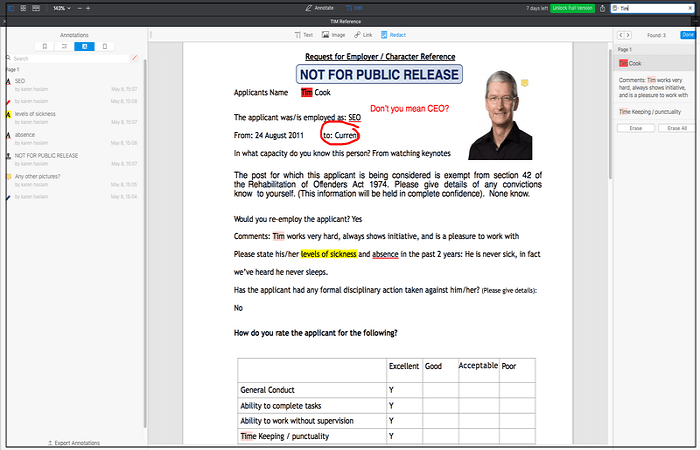Click the red 'Don't you mean CEO?' text note
The height and width of the screenshot is (450, 700).
point(409,108)
